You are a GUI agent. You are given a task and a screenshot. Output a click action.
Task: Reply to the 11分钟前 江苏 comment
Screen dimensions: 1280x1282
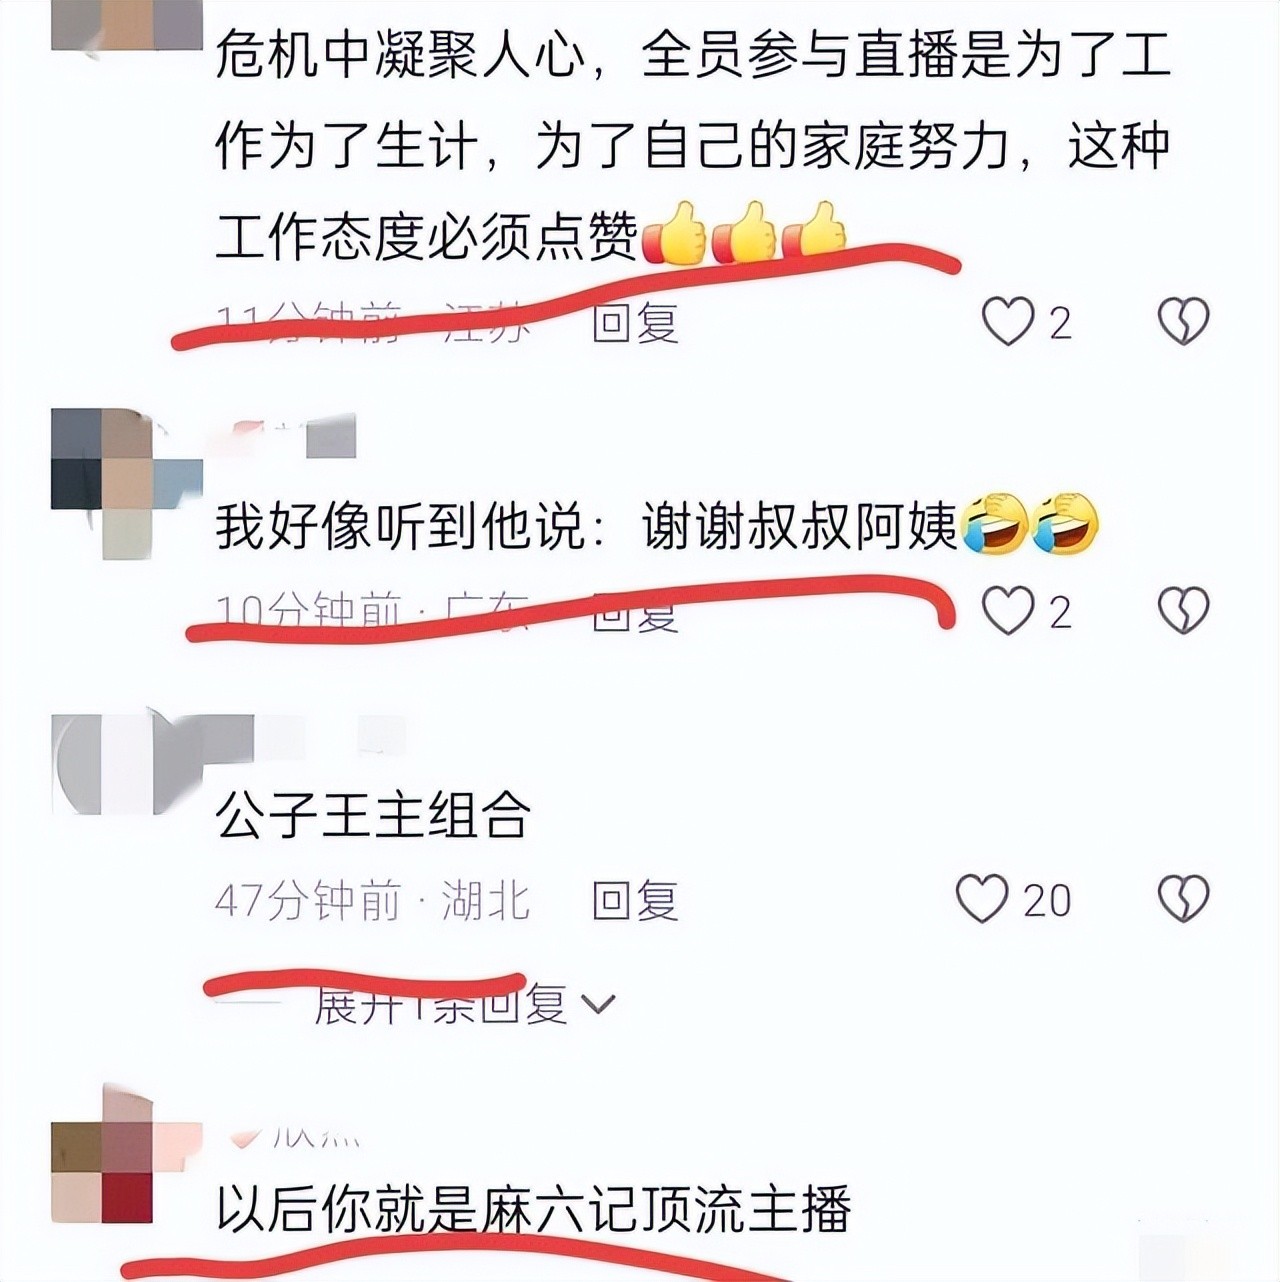coord(635,322)
